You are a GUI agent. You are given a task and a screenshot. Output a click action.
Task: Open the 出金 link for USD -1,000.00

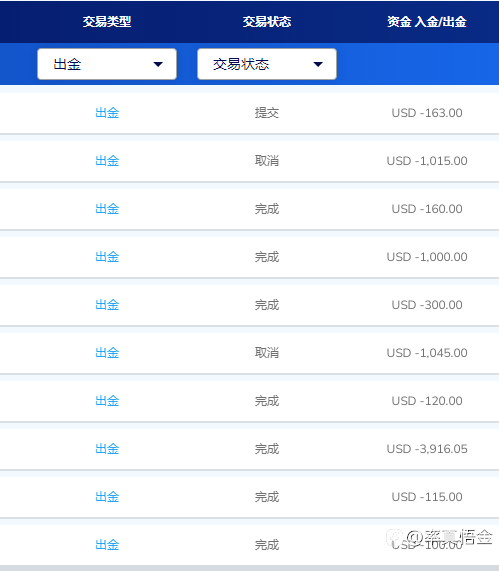[107, 257]
